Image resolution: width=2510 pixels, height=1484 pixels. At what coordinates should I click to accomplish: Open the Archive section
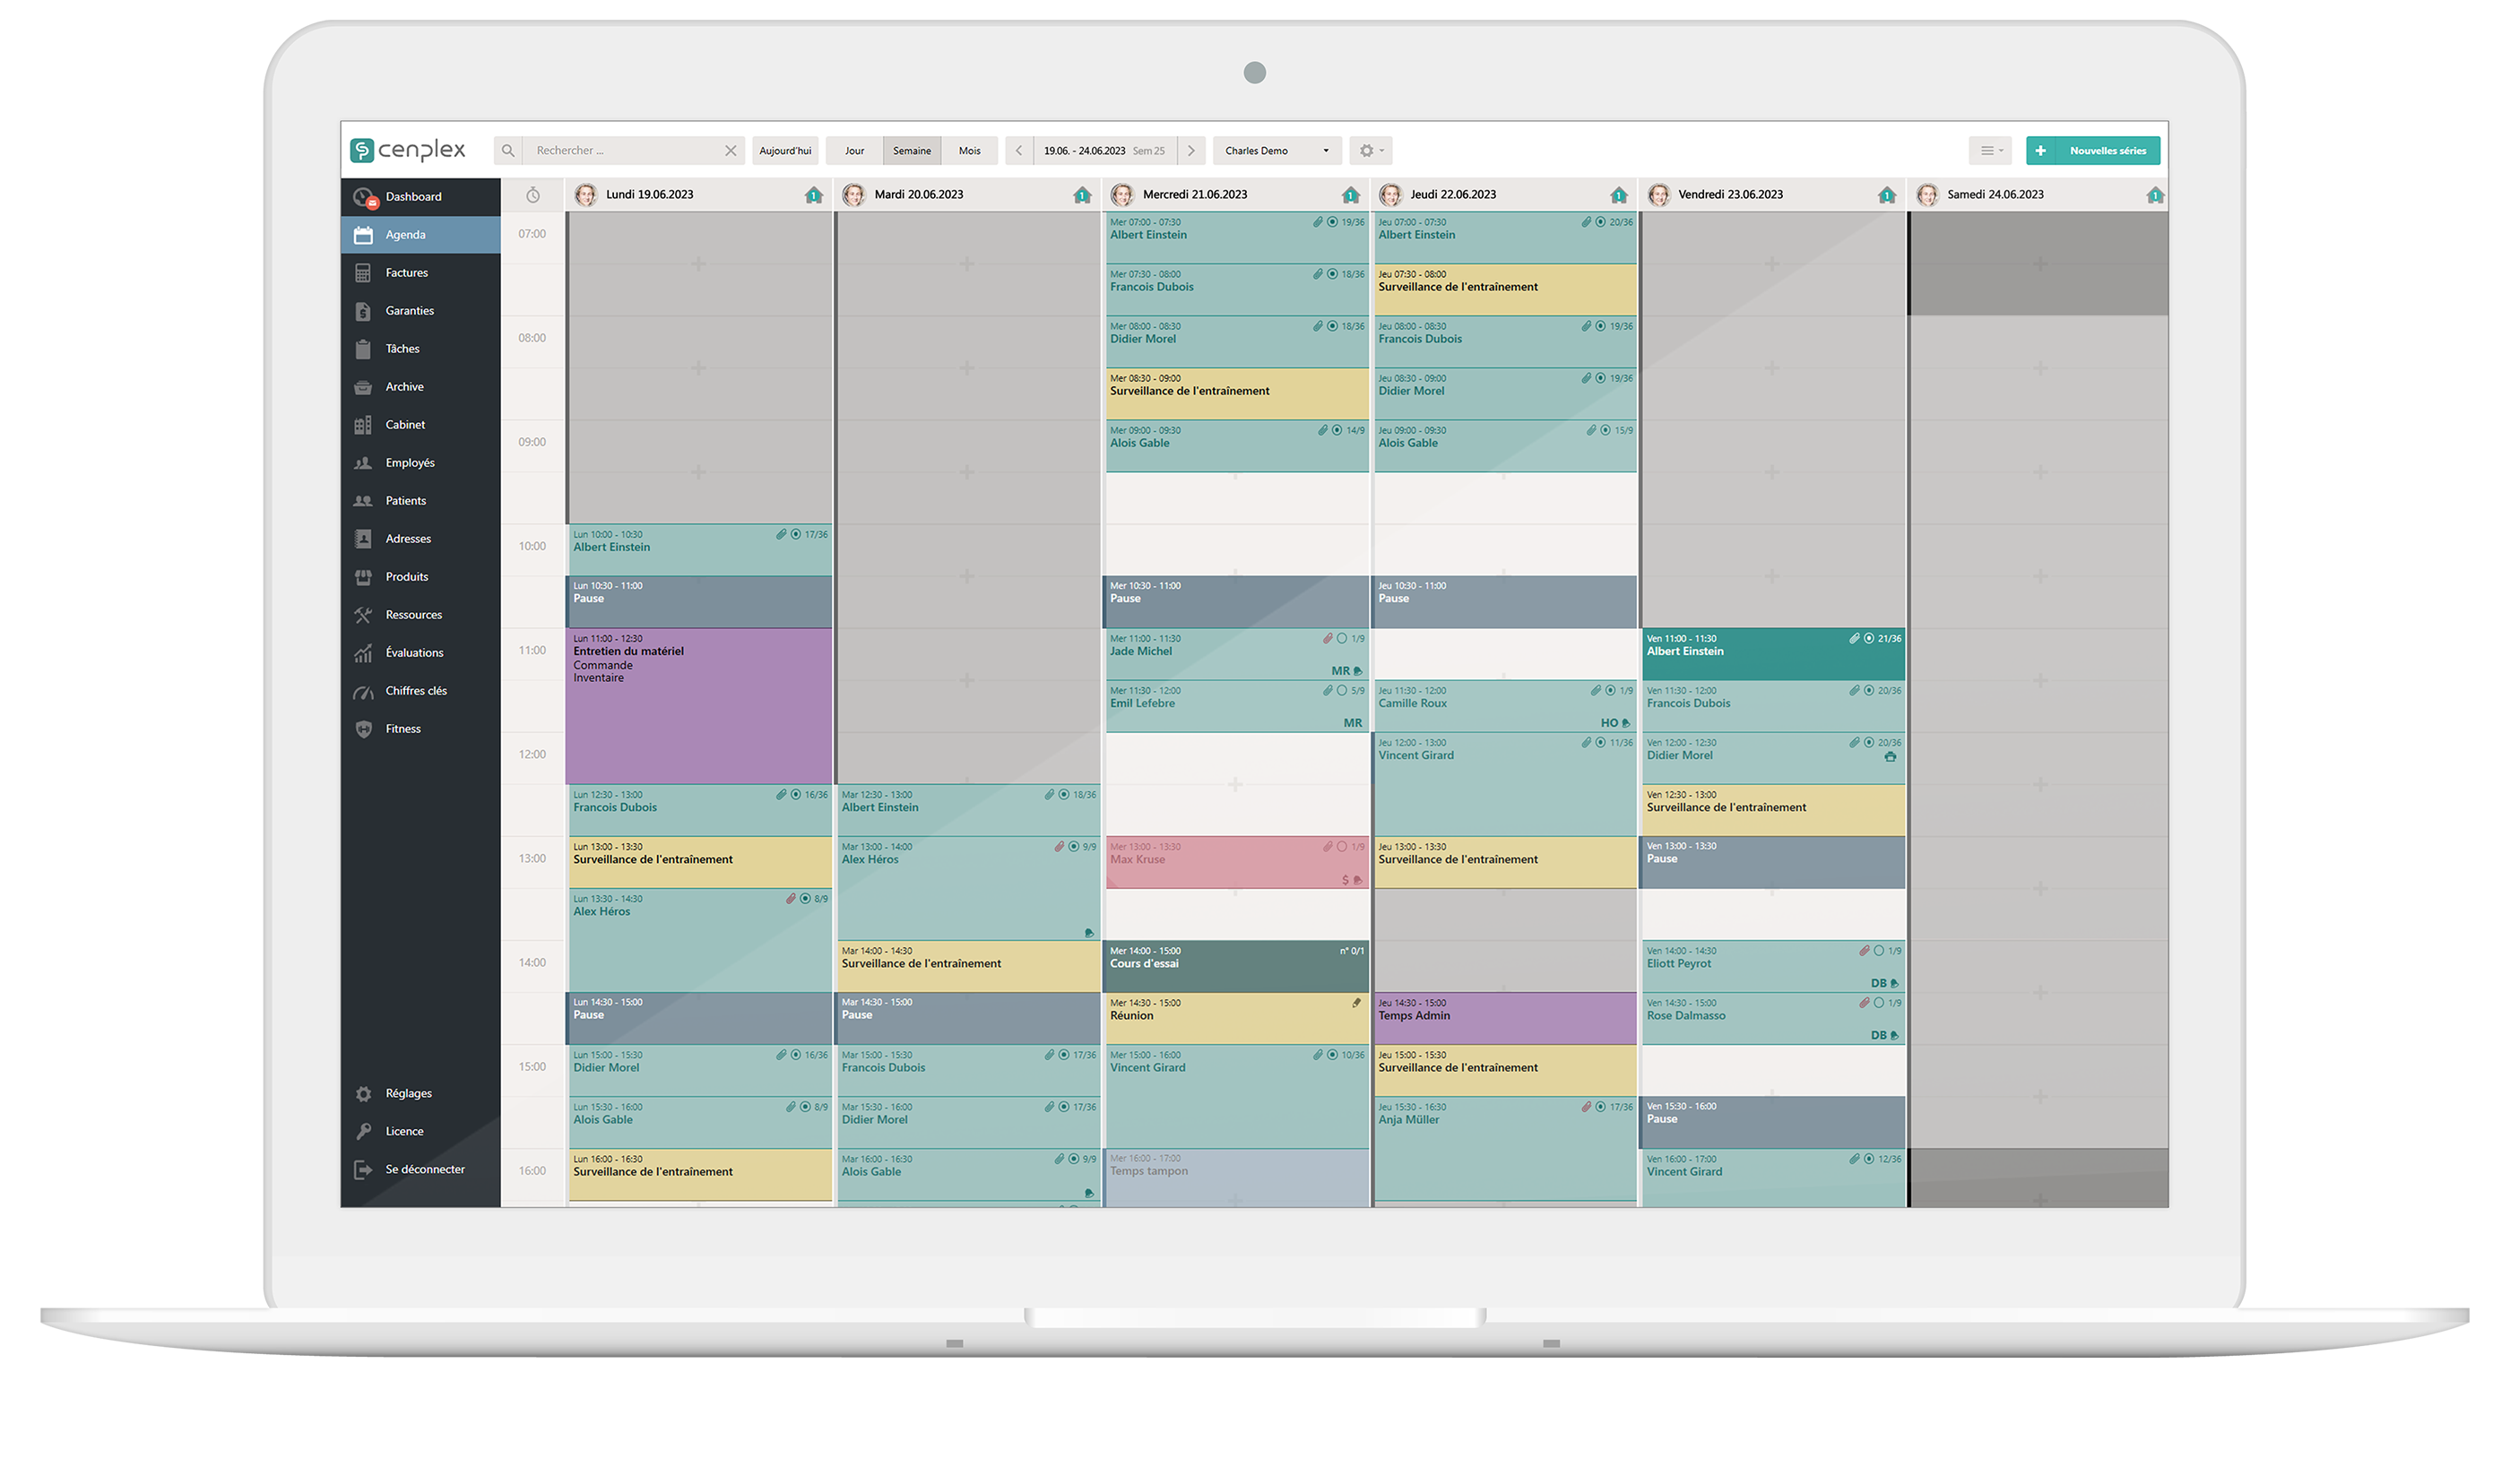[x=420, y=387]
